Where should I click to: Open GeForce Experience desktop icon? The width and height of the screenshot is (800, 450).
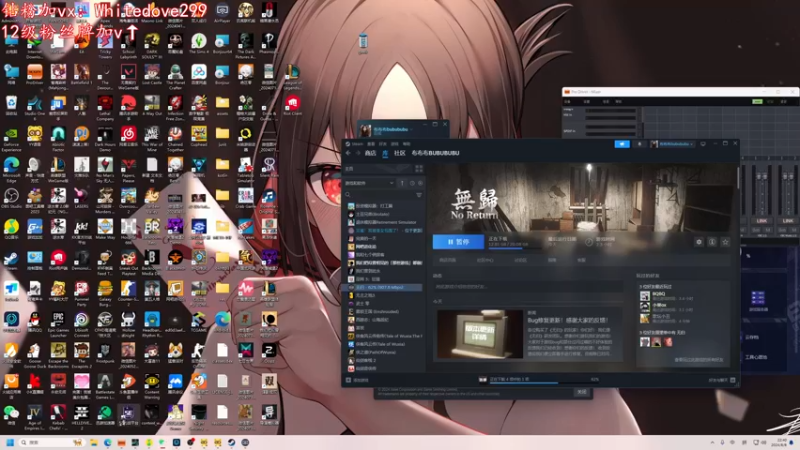click(x=11, y=139)
